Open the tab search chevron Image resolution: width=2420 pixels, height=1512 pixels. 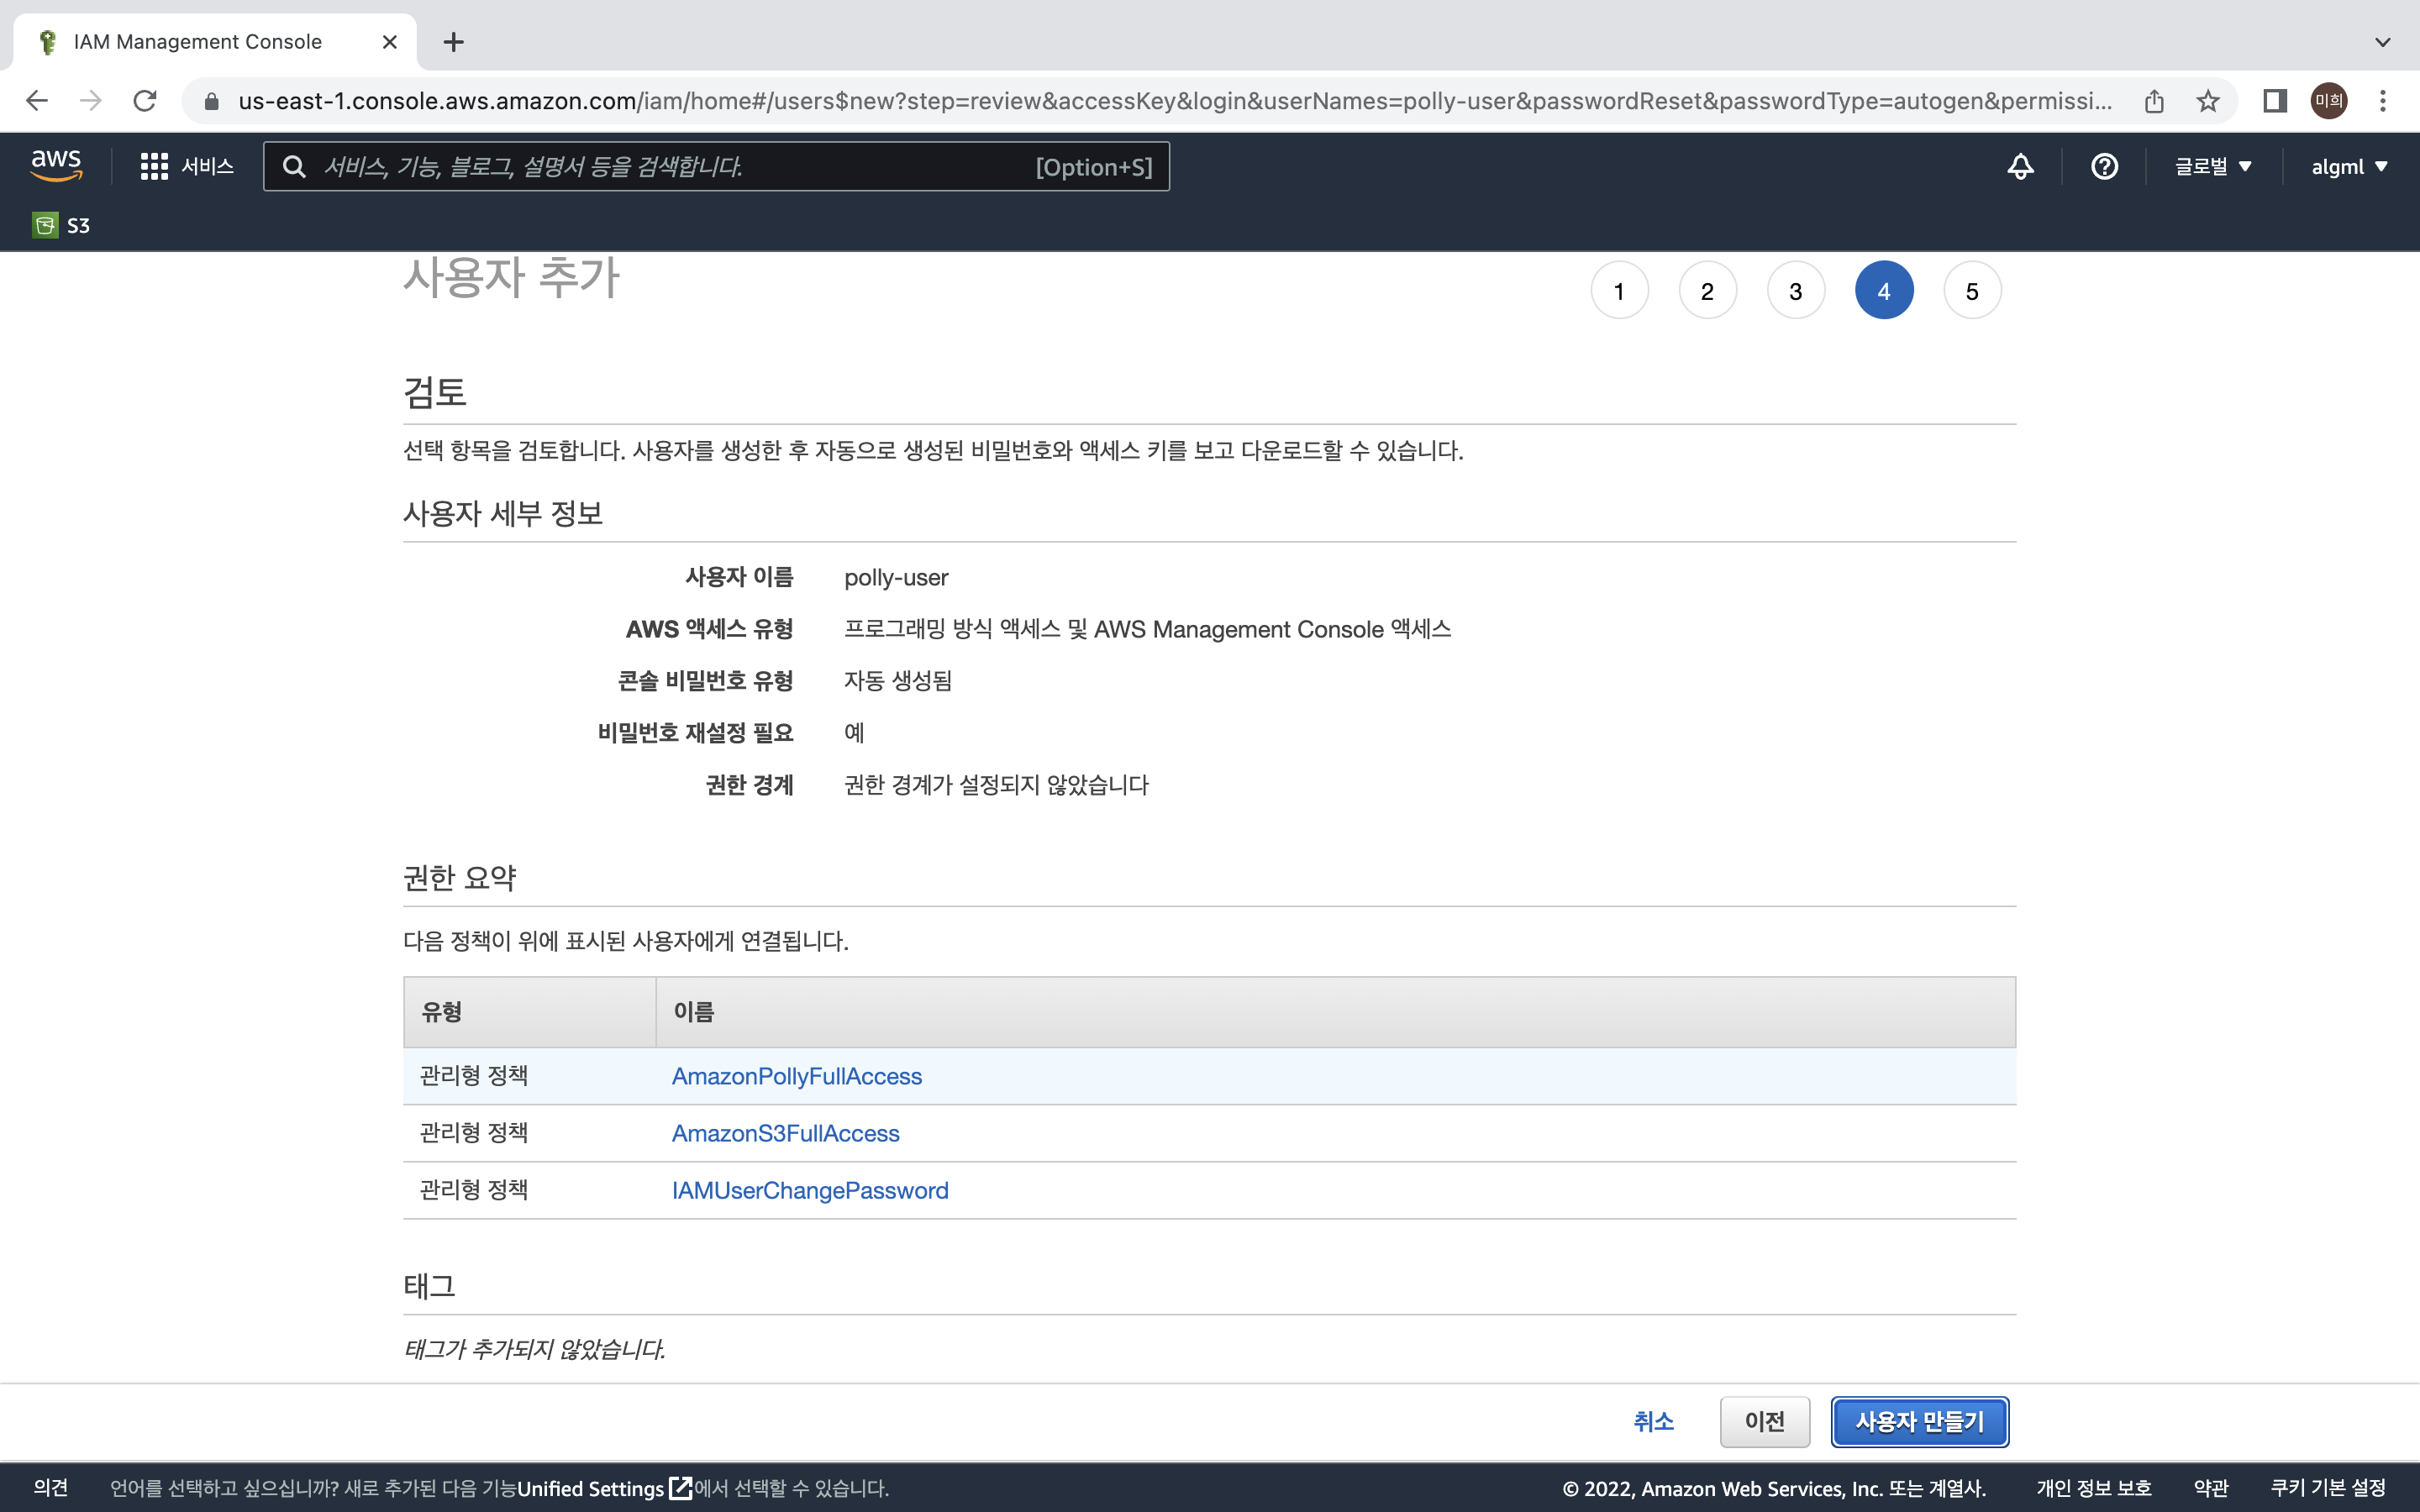pos(2383,42)
